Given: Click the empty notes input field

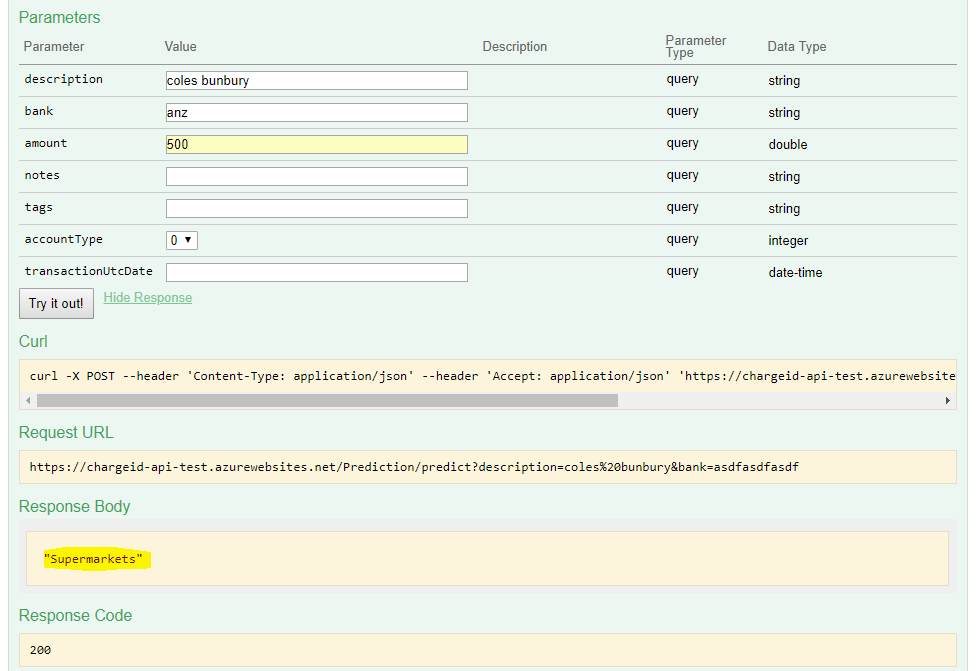Looking at the screenshot, I should [316, 176].
